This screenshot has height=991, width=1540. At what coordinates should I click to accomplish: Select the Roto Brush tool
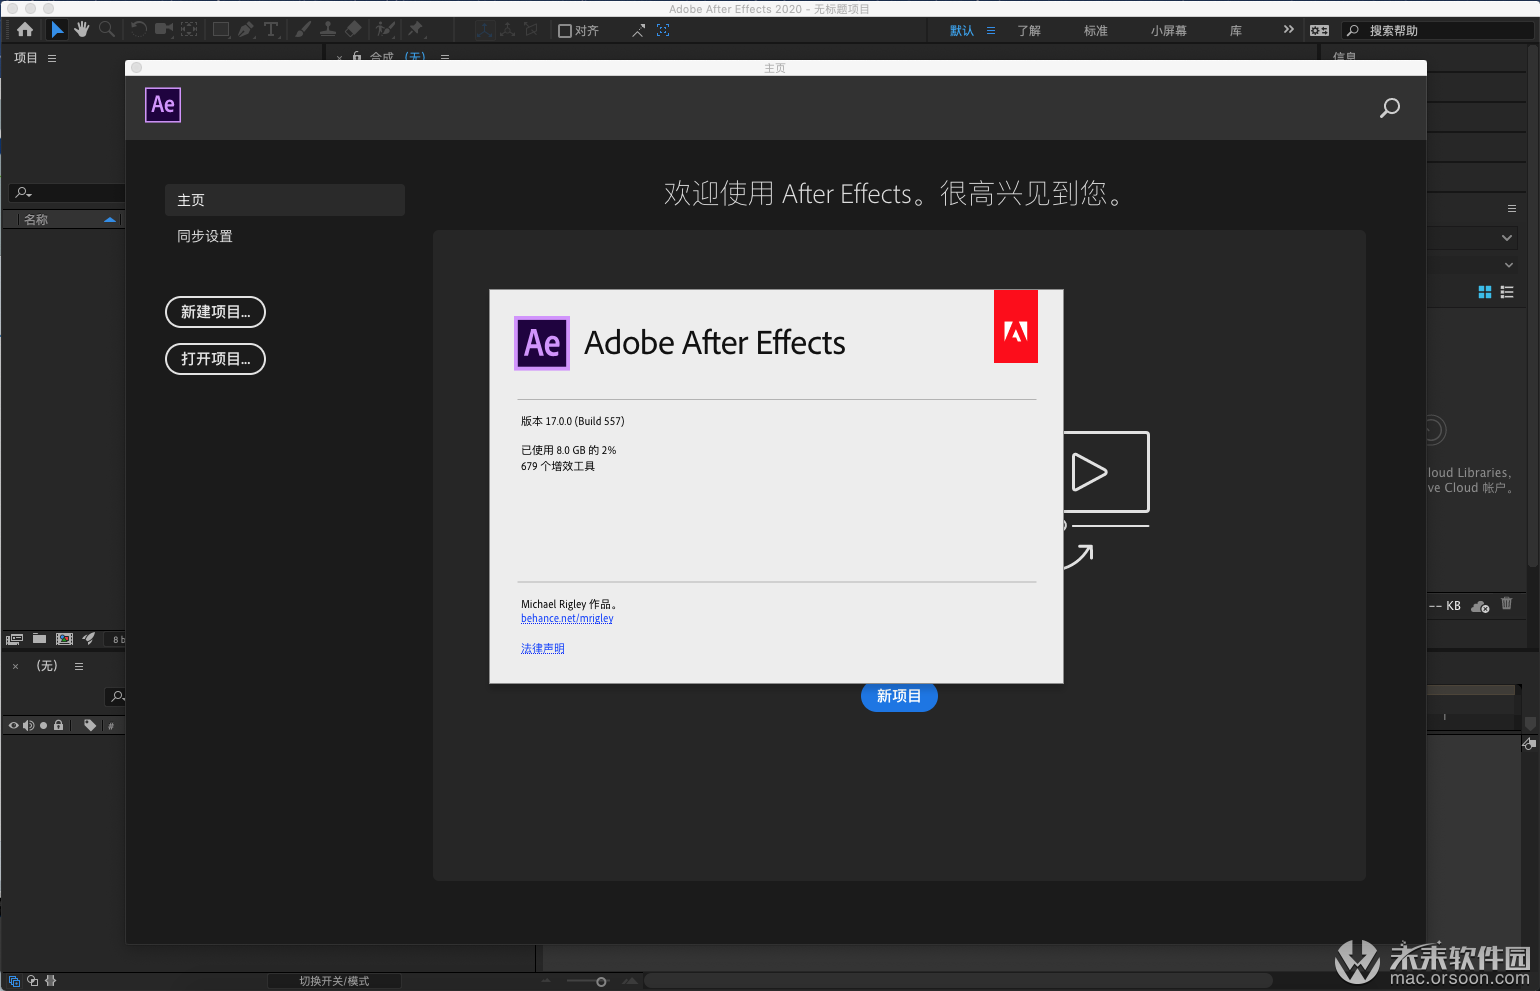(385, 30)
